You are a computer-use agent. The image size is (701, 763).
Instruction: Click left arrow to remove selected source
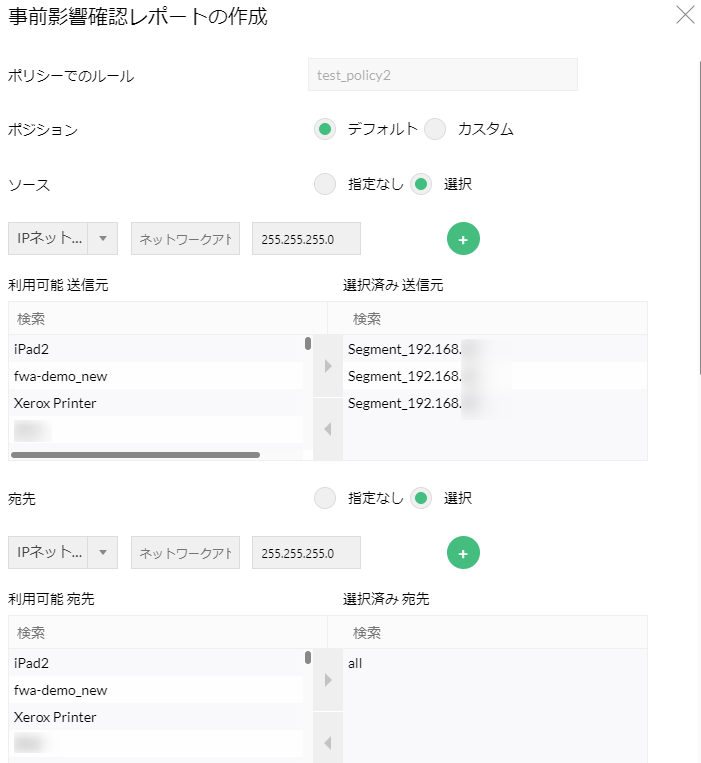point(328,429)
